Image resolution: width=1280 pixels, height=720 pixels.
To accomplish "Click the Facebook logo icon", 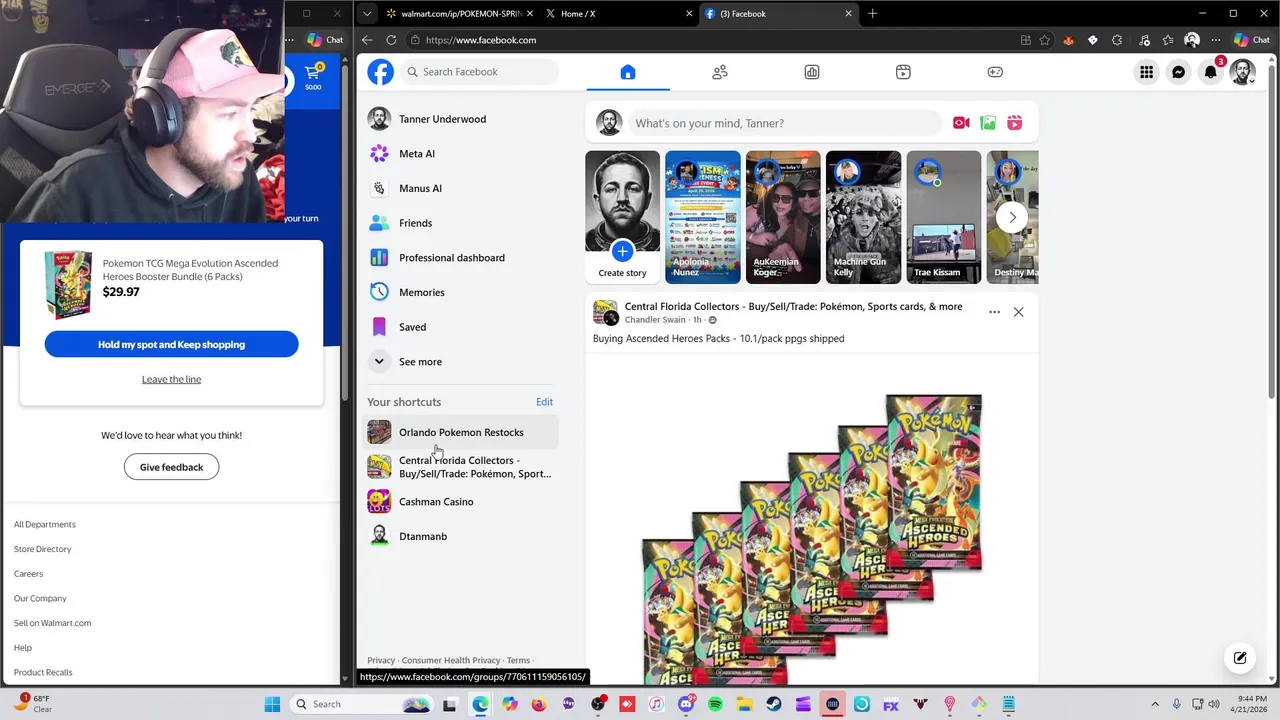I will pos(380,72).
